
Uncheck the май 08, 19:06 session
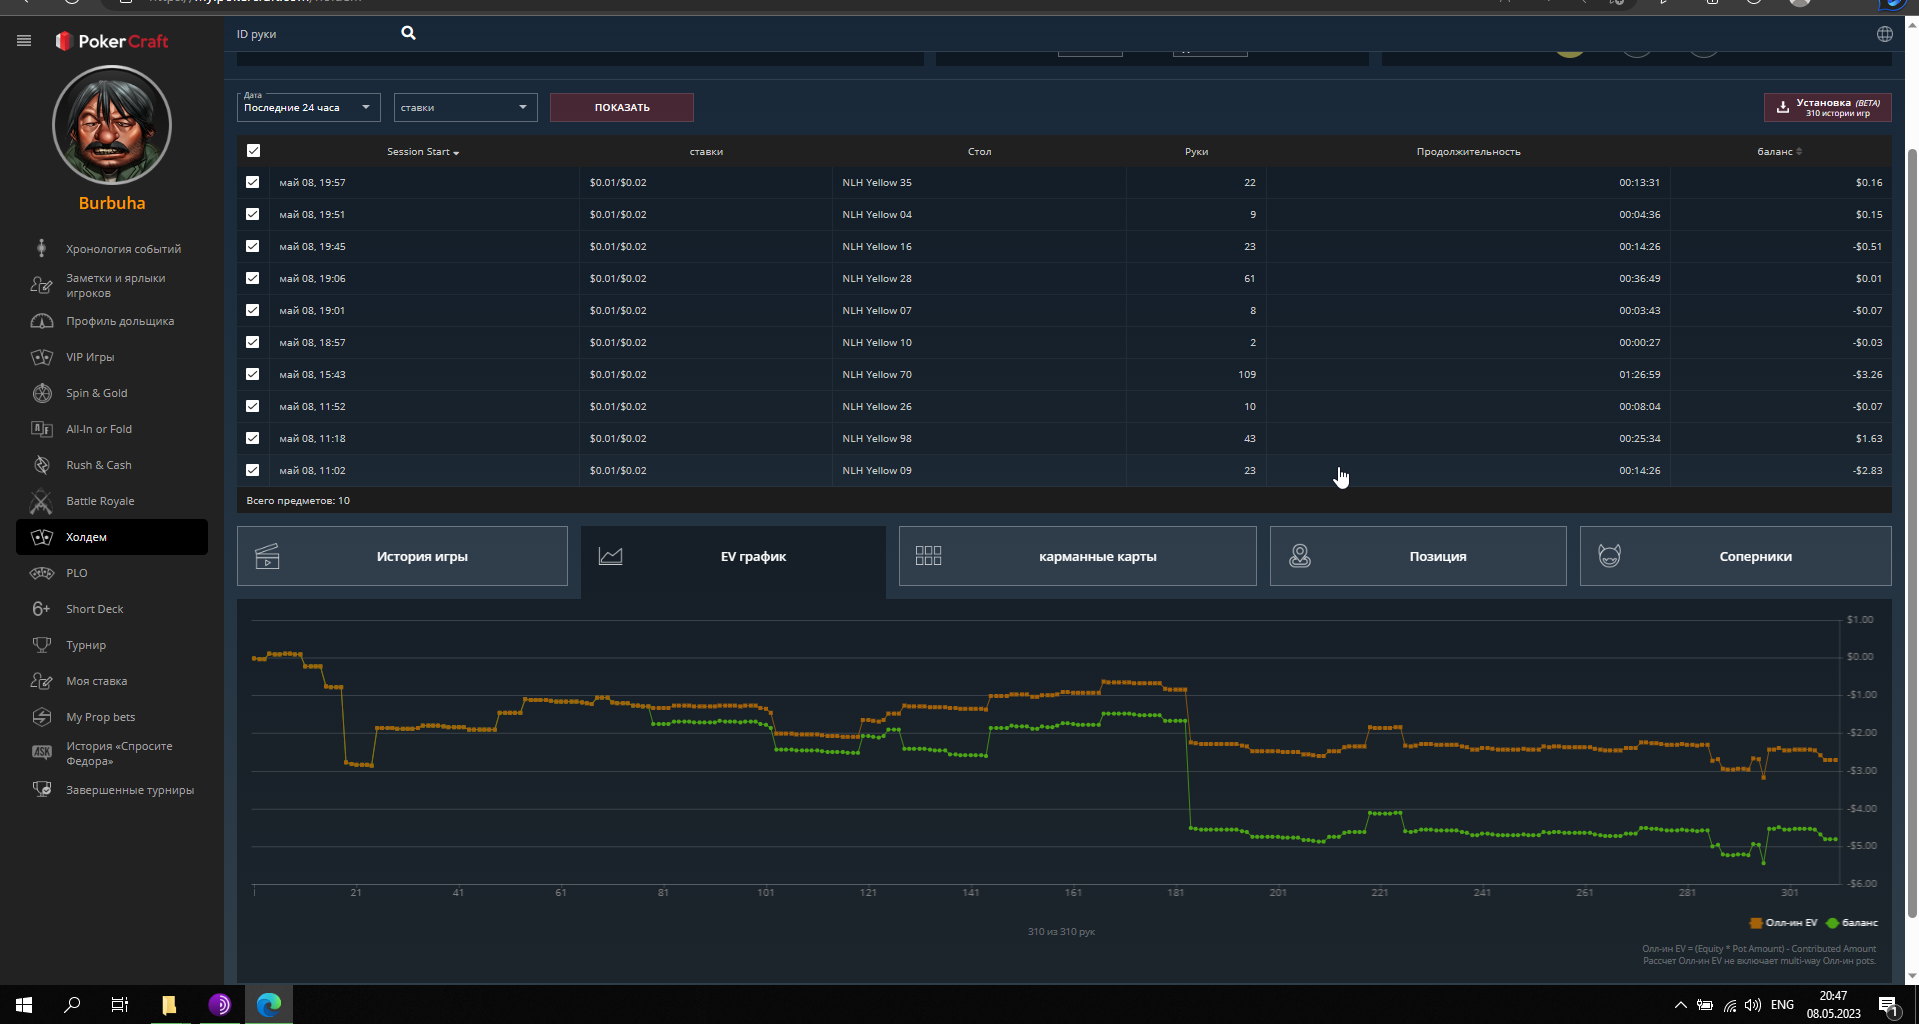[x=252, y=278]
